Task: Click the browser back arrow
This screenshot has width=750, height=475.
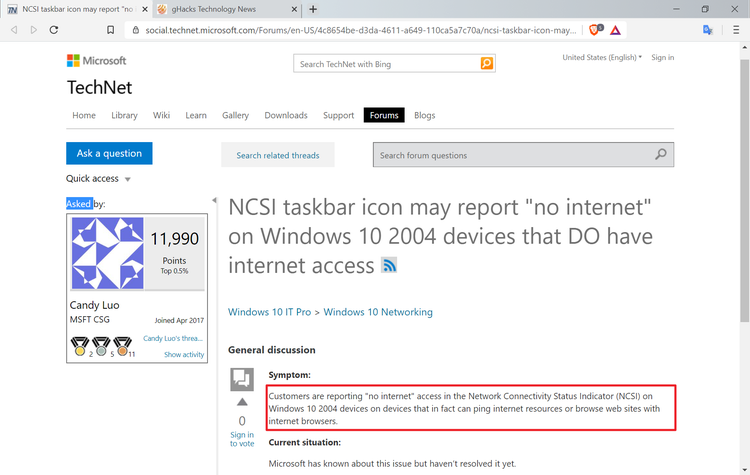Action: pyautogui.click(x=14, y=30)
